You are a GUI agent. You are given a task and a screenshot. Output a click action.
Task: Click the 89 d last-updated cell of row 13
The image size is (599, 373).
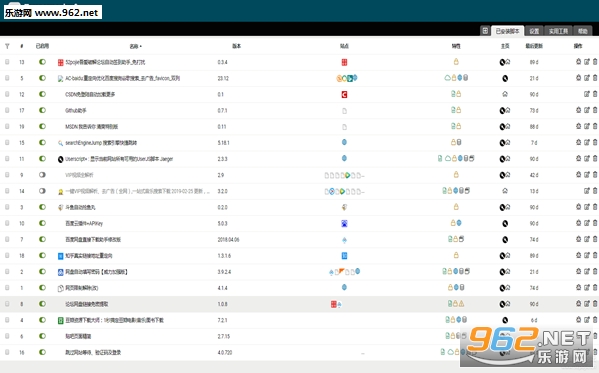534,62
